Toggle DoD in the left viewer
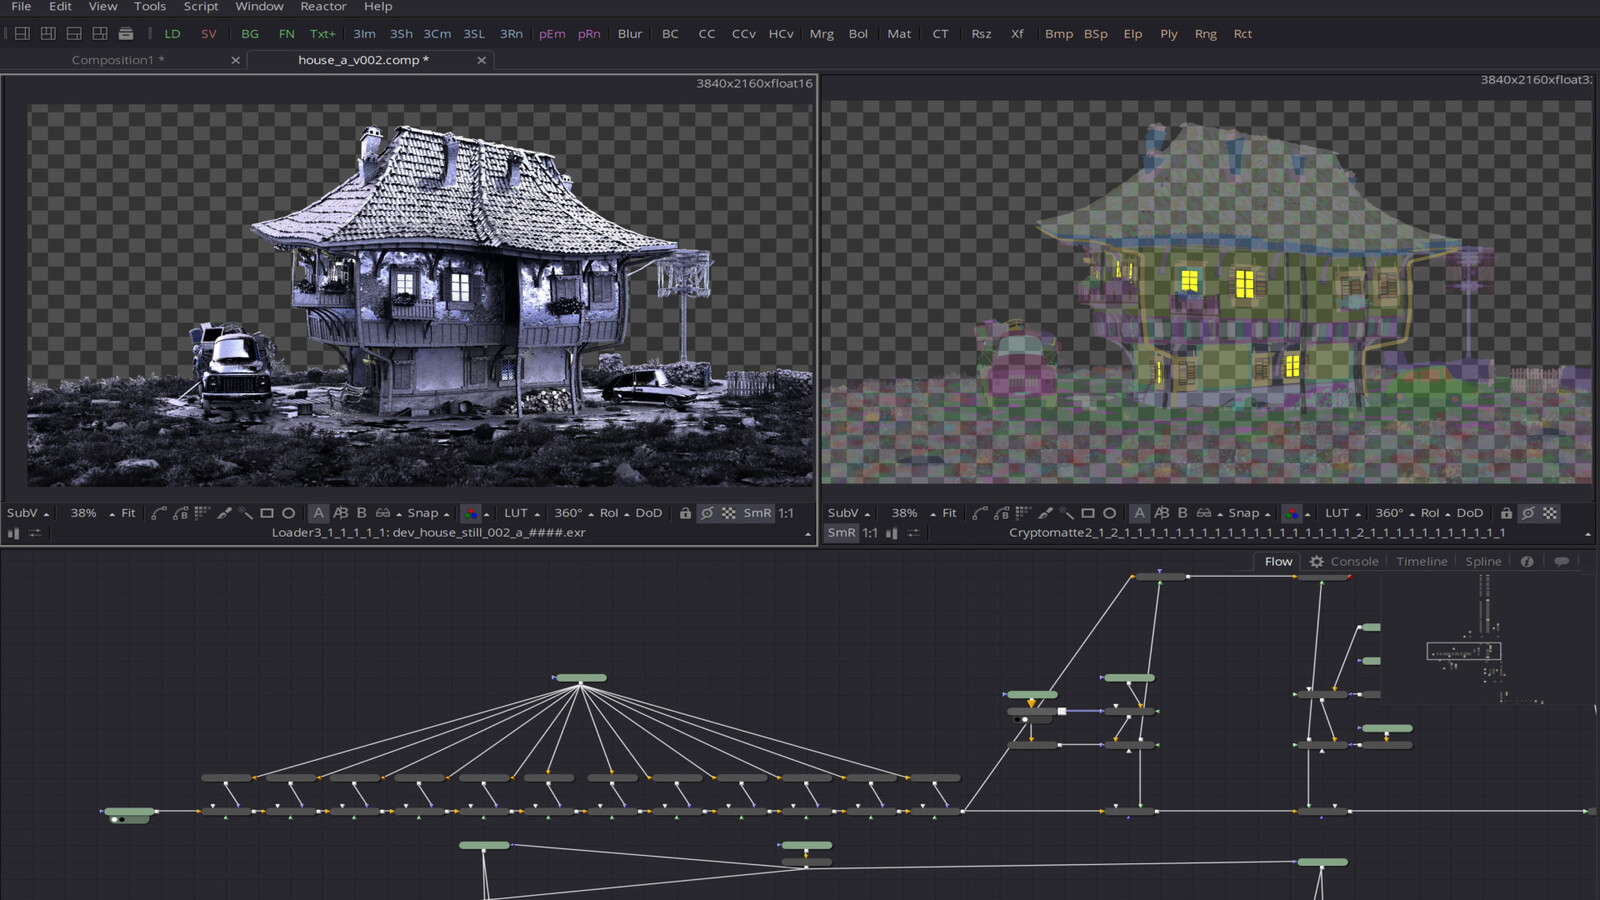Screen dimensions: 1600x900 tap(649, 512)
